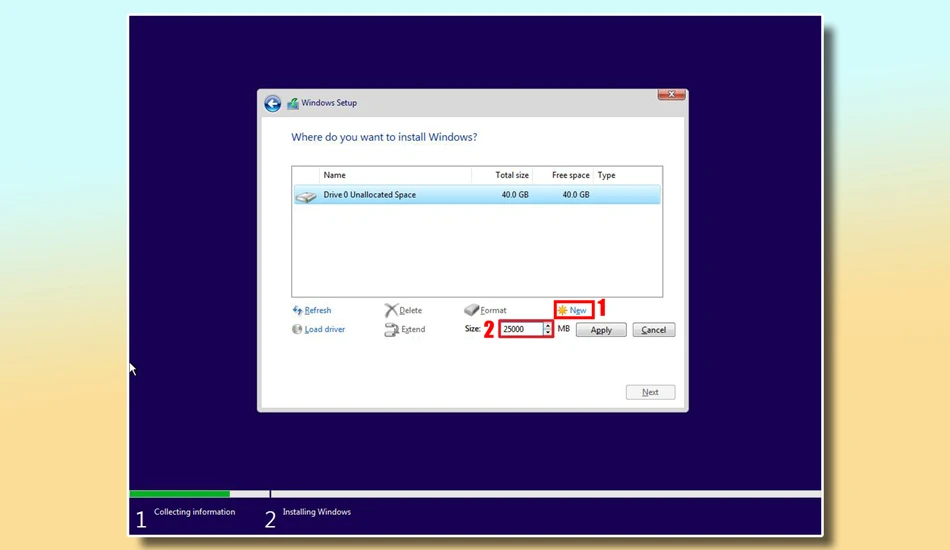950x550 pixels.
Task: Click the Next button
Action: pyautogui.click(x=650, y=392)
